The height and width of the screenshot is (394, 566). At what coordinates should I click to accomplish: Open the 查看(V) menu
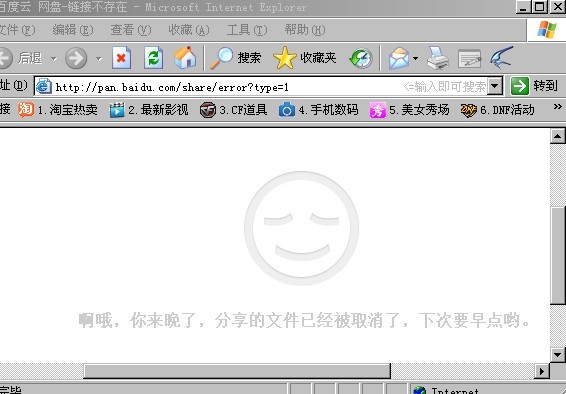131,30
